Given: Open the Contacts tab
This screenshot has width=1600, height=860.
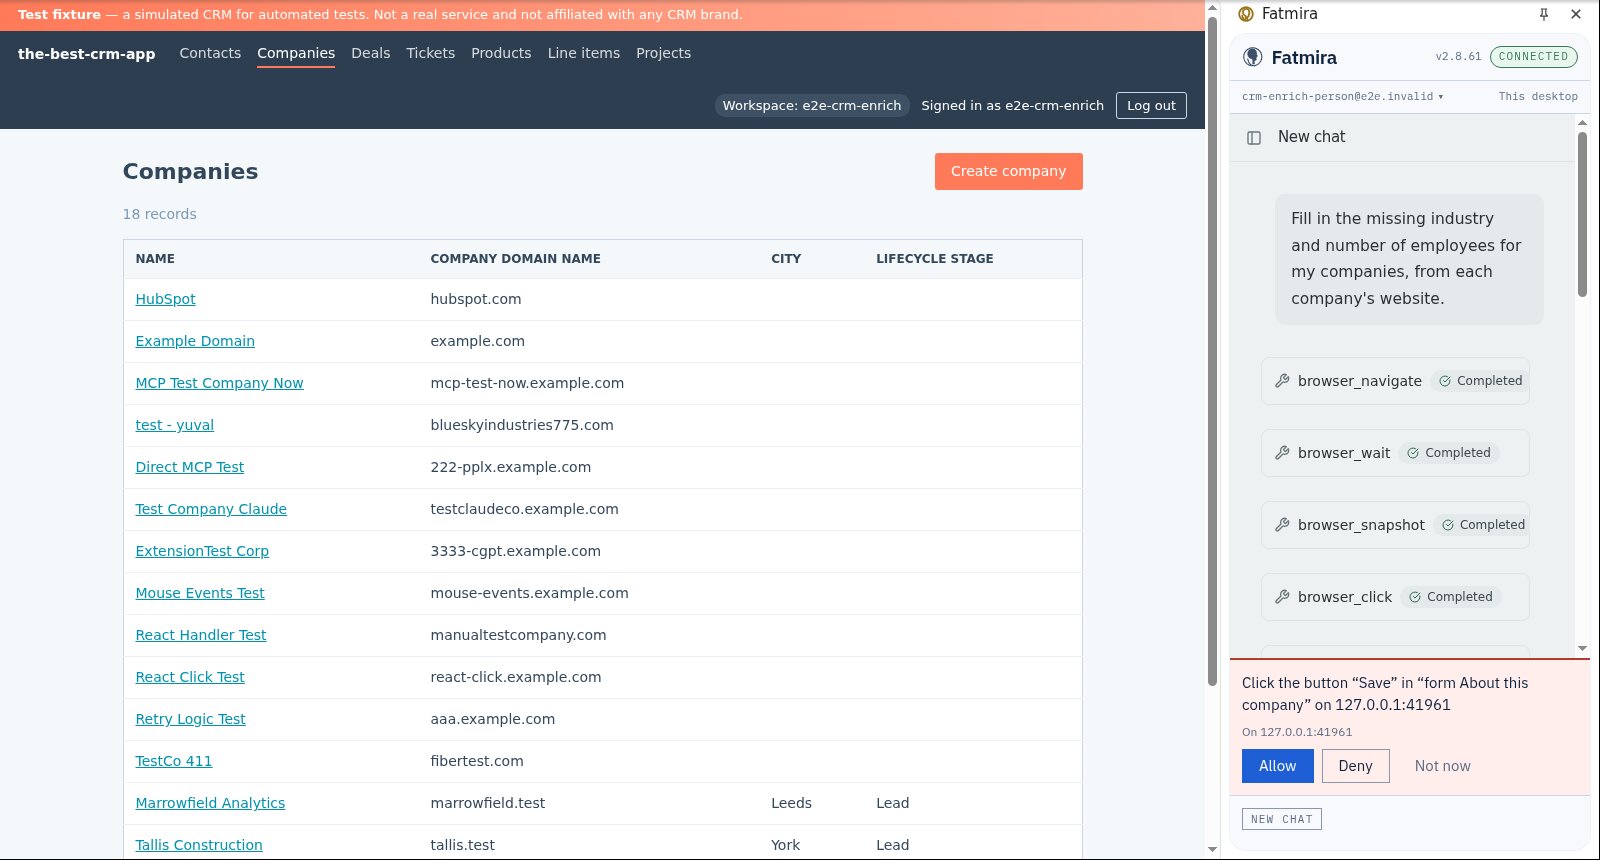Looking at the screenshot, I should [x=210, y=53].
